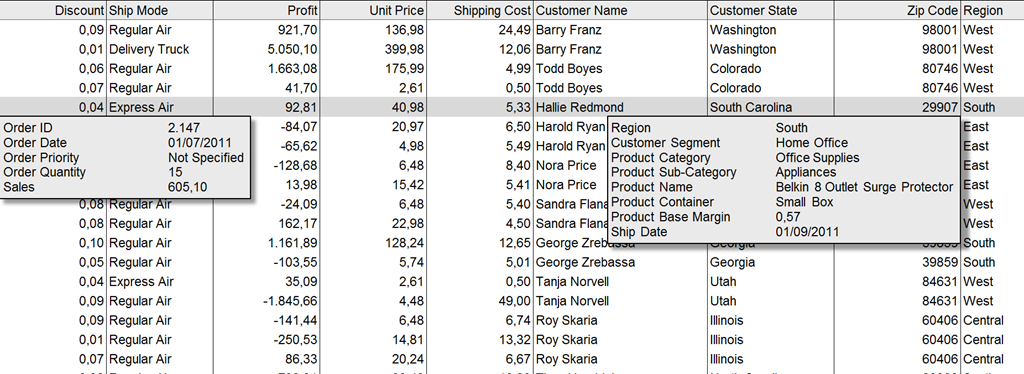The image size is (1024, 374).
Task: Click the Customer Name column header
Action: point(620,10)
